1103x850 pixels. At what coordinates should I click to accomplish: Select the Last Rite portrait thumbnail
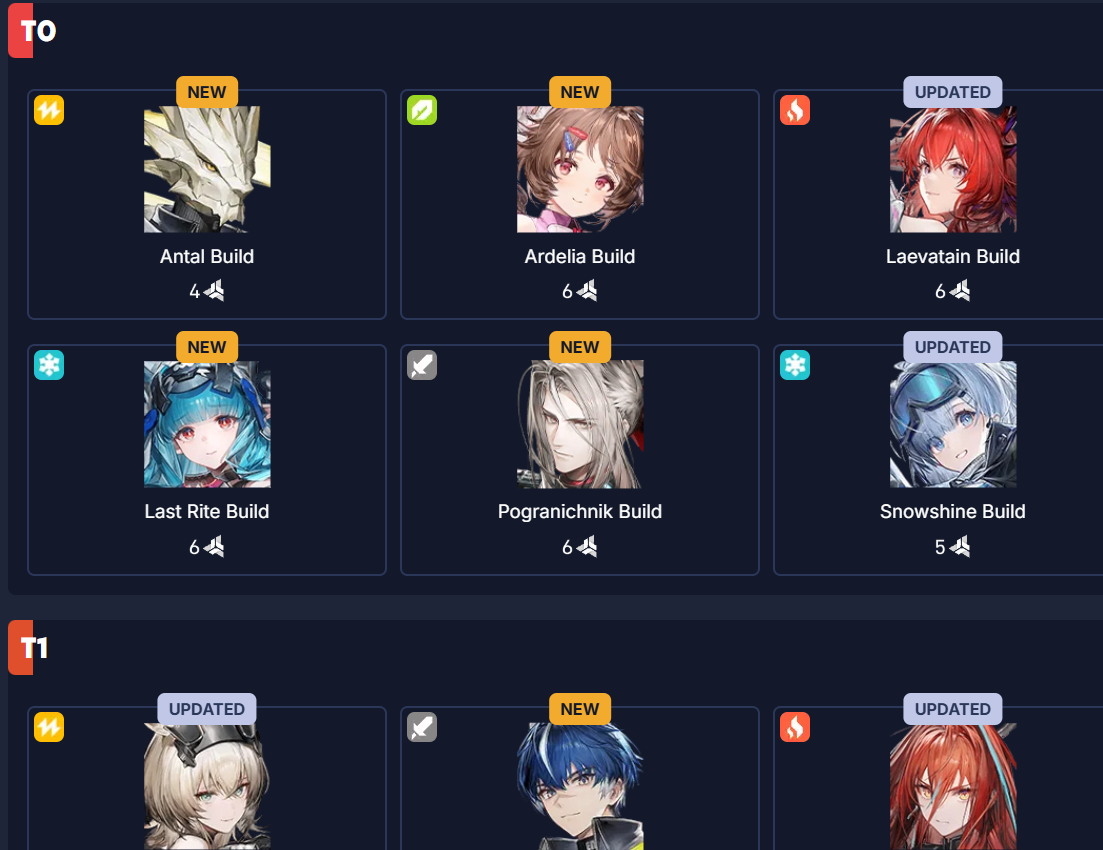coord(207,424)
